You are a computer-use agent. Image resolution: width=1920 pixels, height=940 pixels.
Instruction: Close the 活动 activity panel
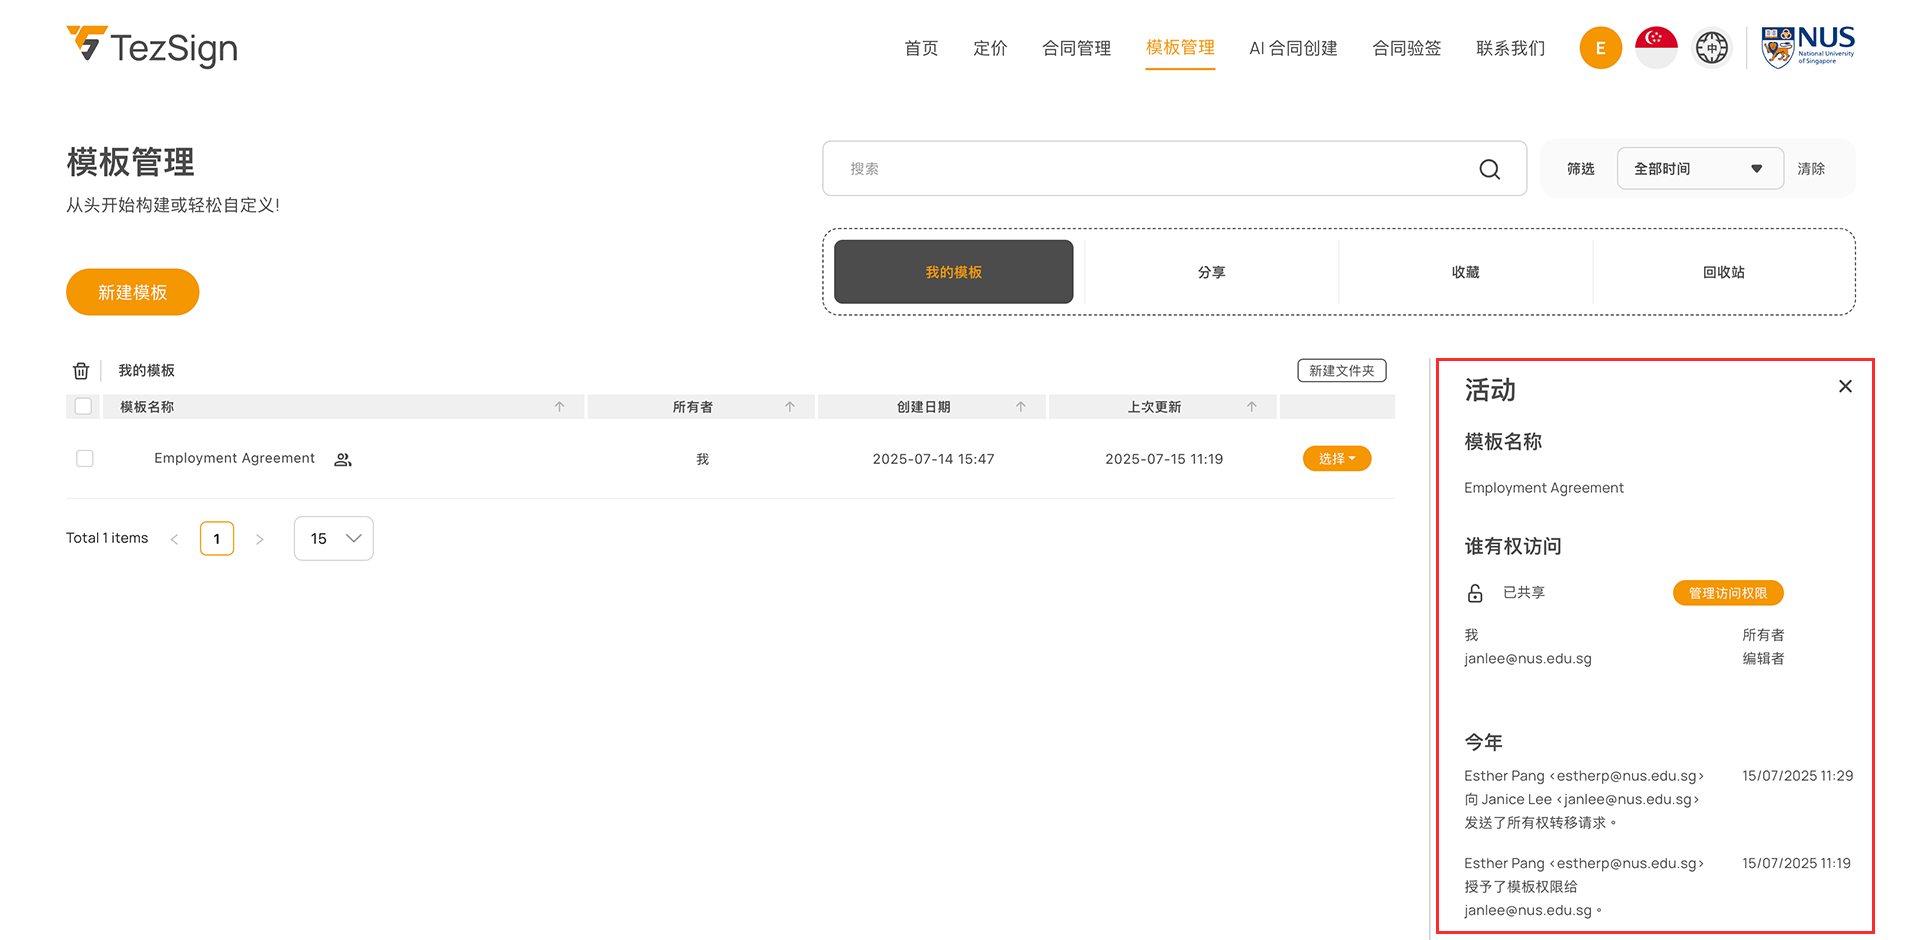coord(1845,386)
